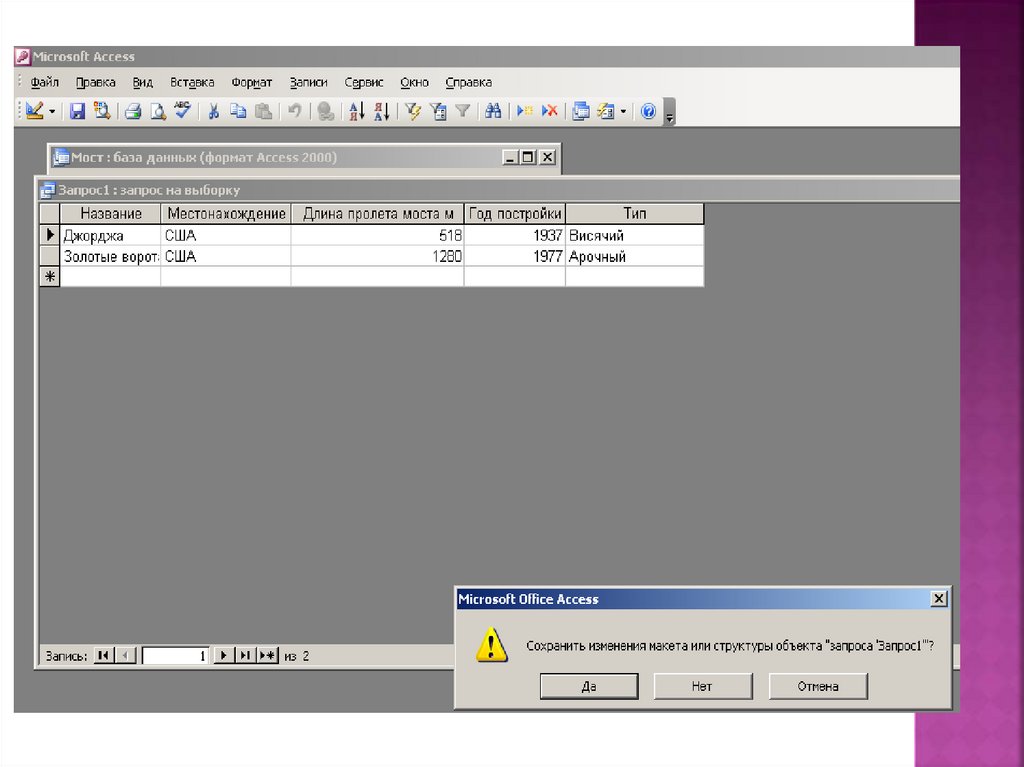This screenshot has height=767, width=1024.
Task: Open the Справка menu
Action: 468,82
